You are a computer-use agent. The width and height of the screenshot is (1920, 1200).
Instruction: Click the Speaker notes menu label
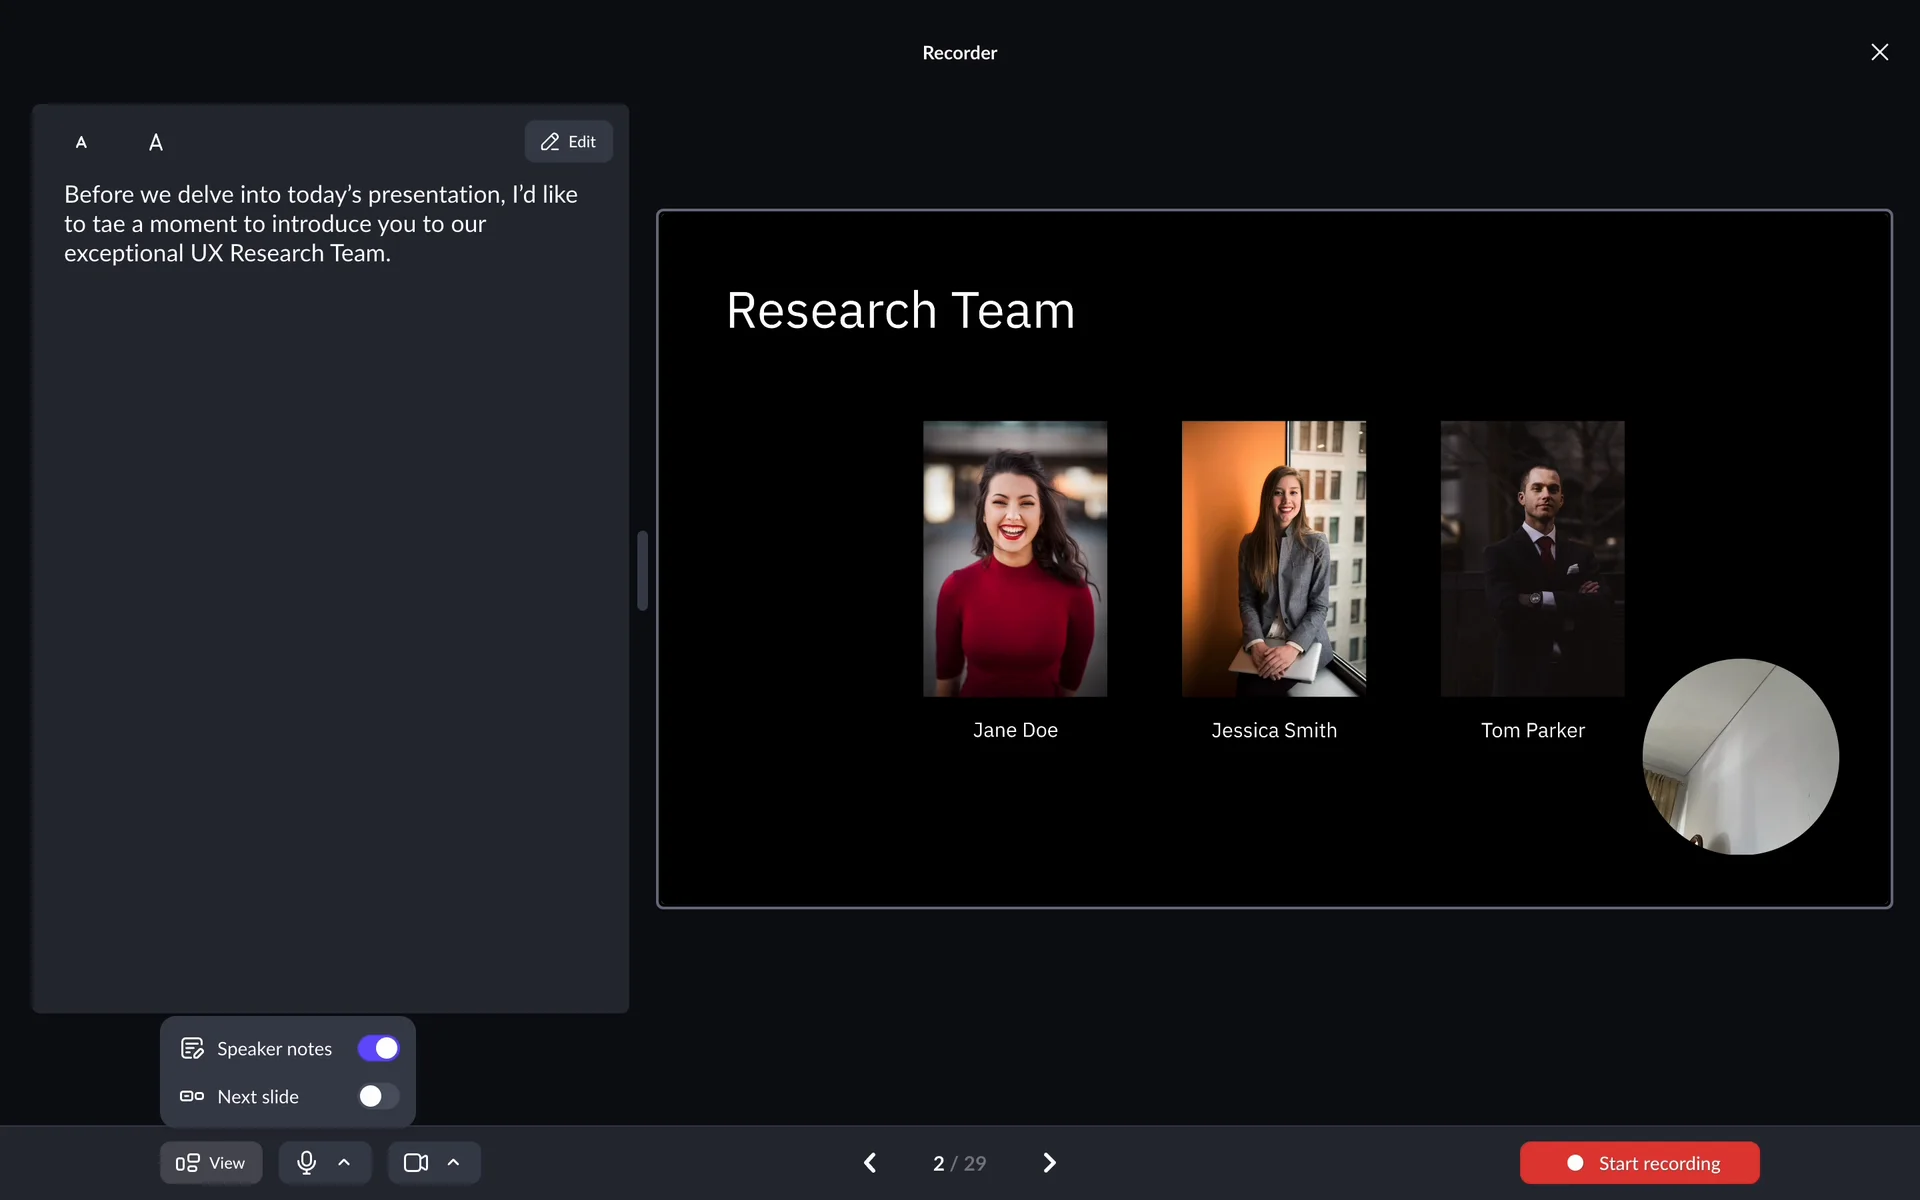[274, 1049]
